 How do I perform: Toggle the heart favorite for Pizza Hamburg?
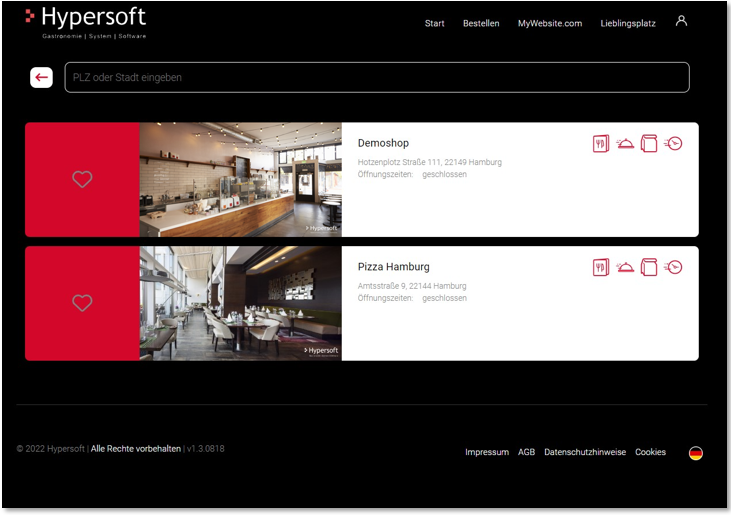click(x=82, y=303)
